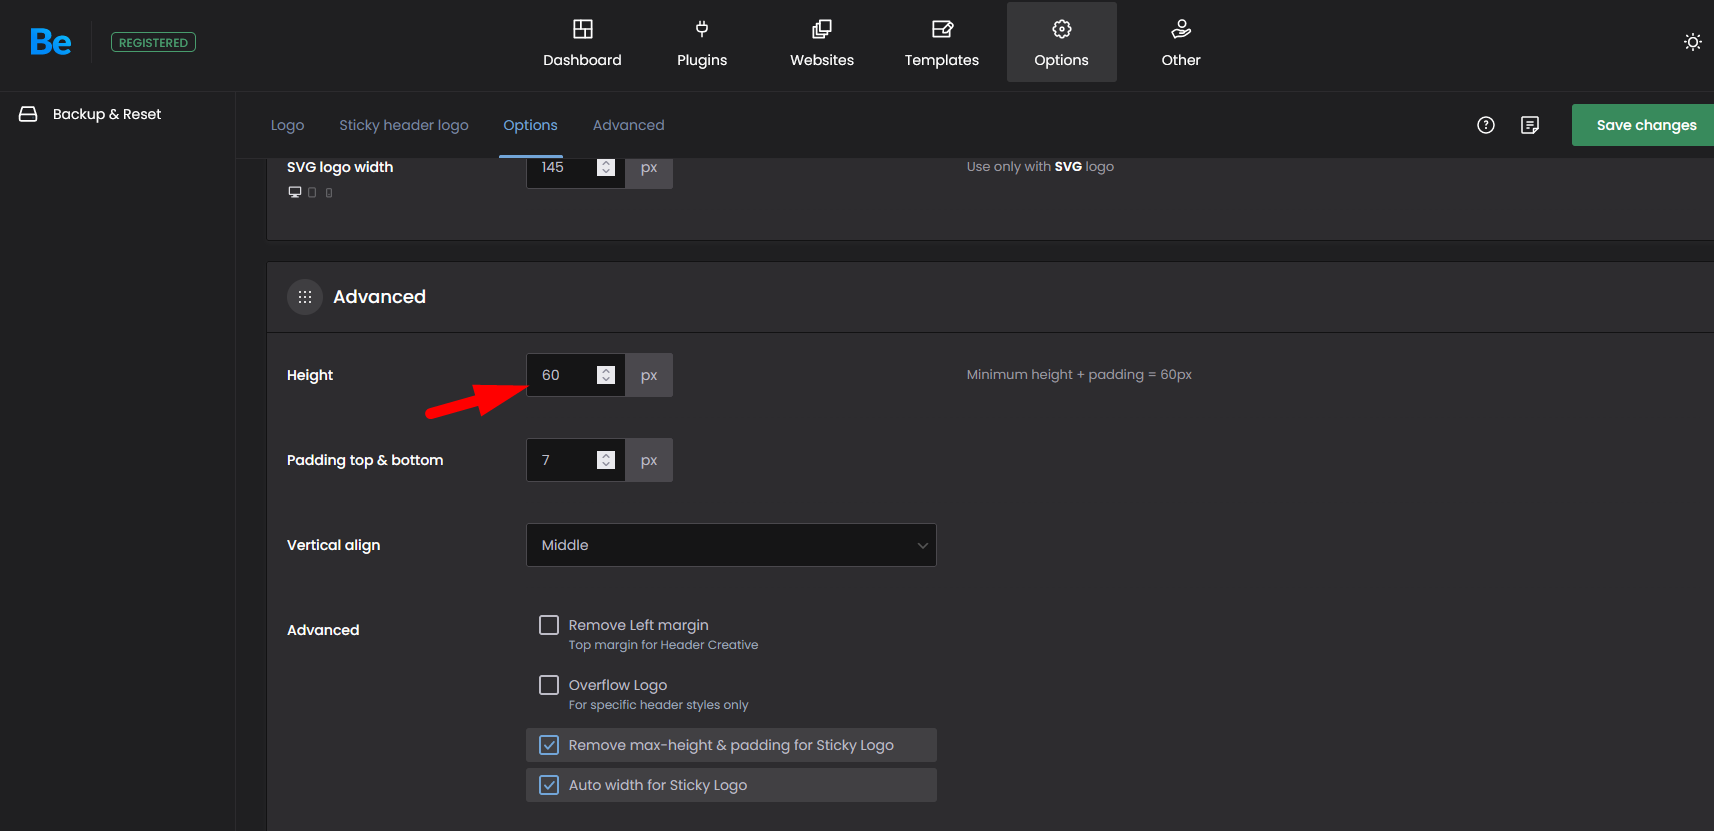Open the Plugins section

click(x=702, y=43)
